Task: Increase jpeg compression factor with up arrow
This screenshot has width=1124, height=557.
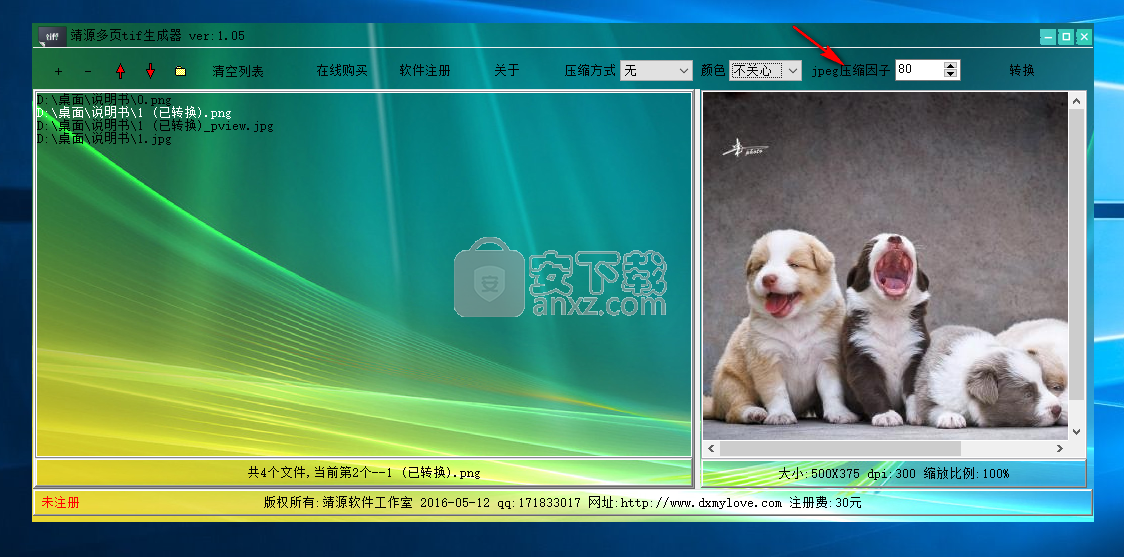Action: click(x=951, y=65)
